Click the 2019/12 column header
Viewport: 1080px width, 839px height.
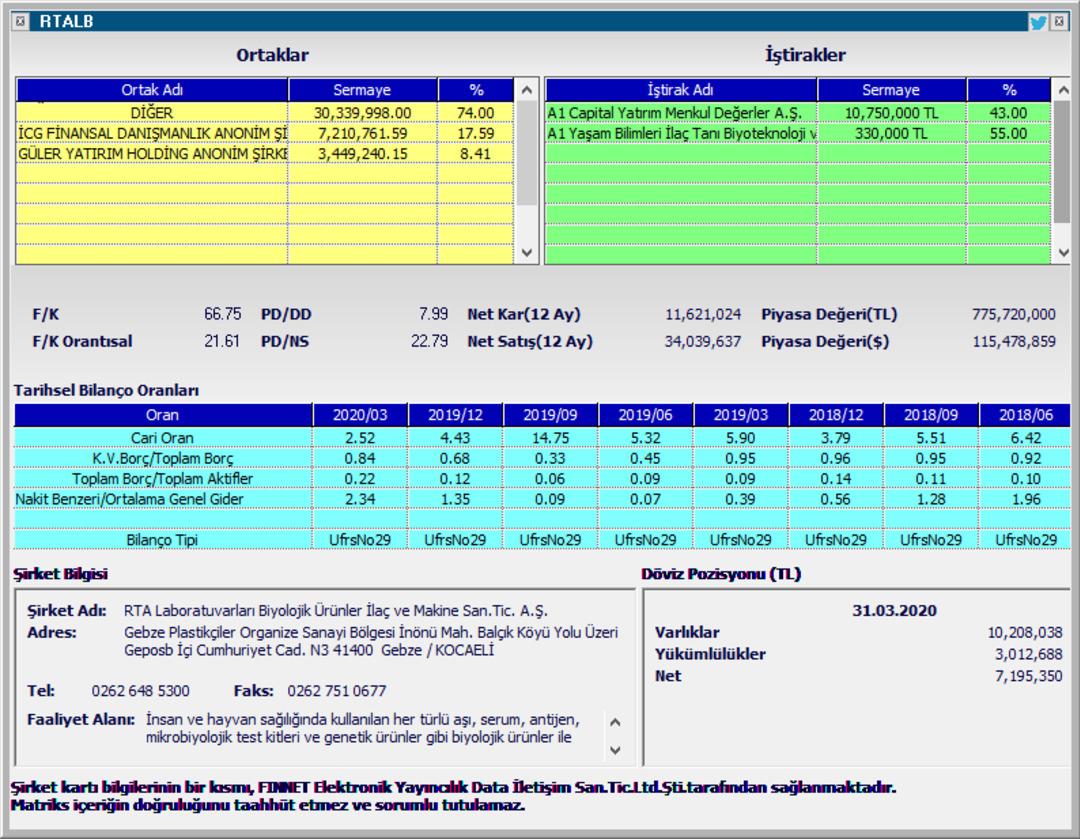pos(455,415)
